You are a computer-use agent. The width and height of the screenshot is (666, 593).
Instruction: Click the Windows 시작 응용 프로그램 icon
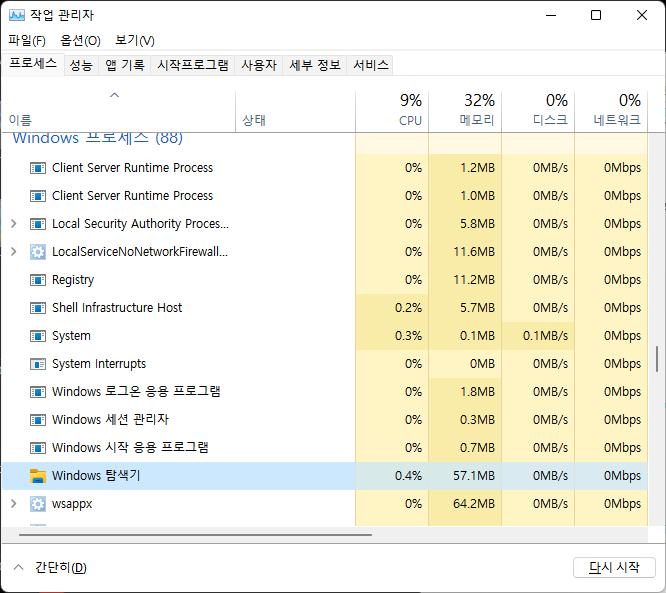[38, 448]
